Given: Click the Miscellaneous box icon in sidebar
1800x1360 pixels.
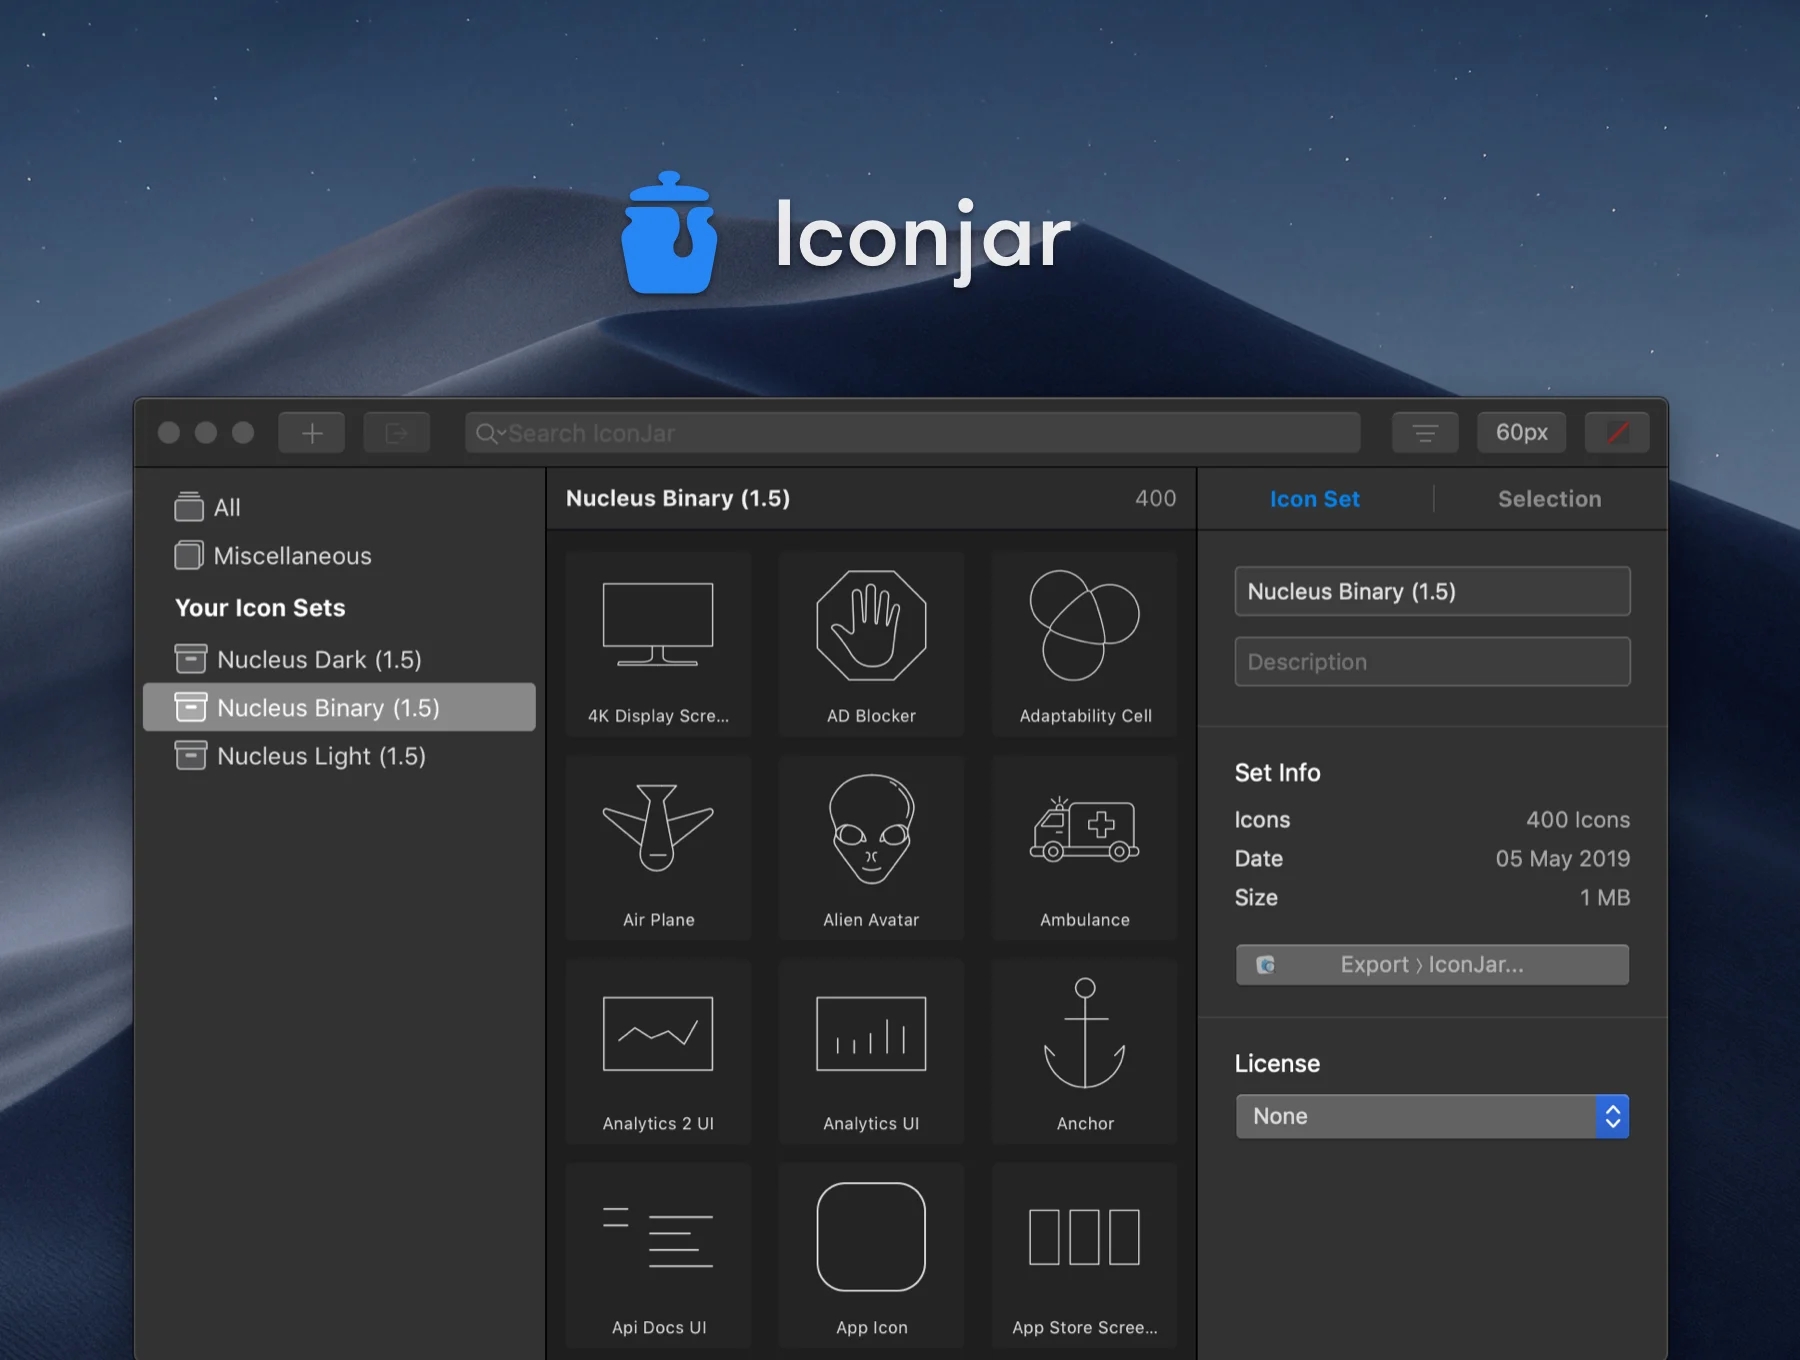Looking at the screenshot, I should point(189,555).
